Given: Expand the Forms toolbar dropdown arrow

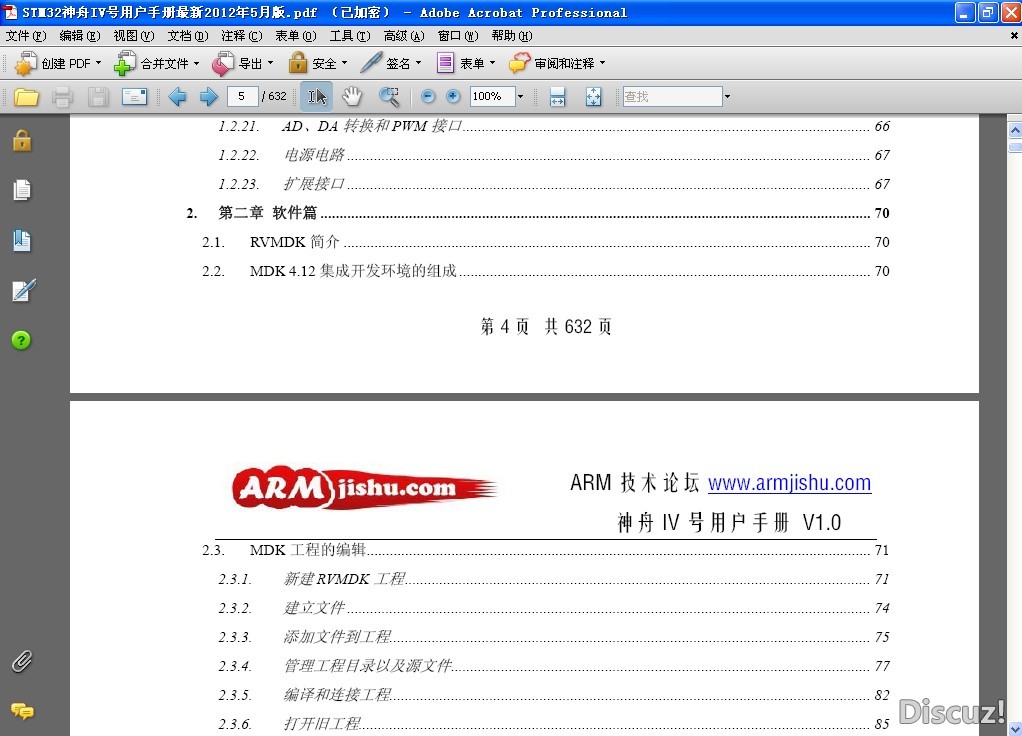Looking at the screenshot, I should tap(493, 63).
